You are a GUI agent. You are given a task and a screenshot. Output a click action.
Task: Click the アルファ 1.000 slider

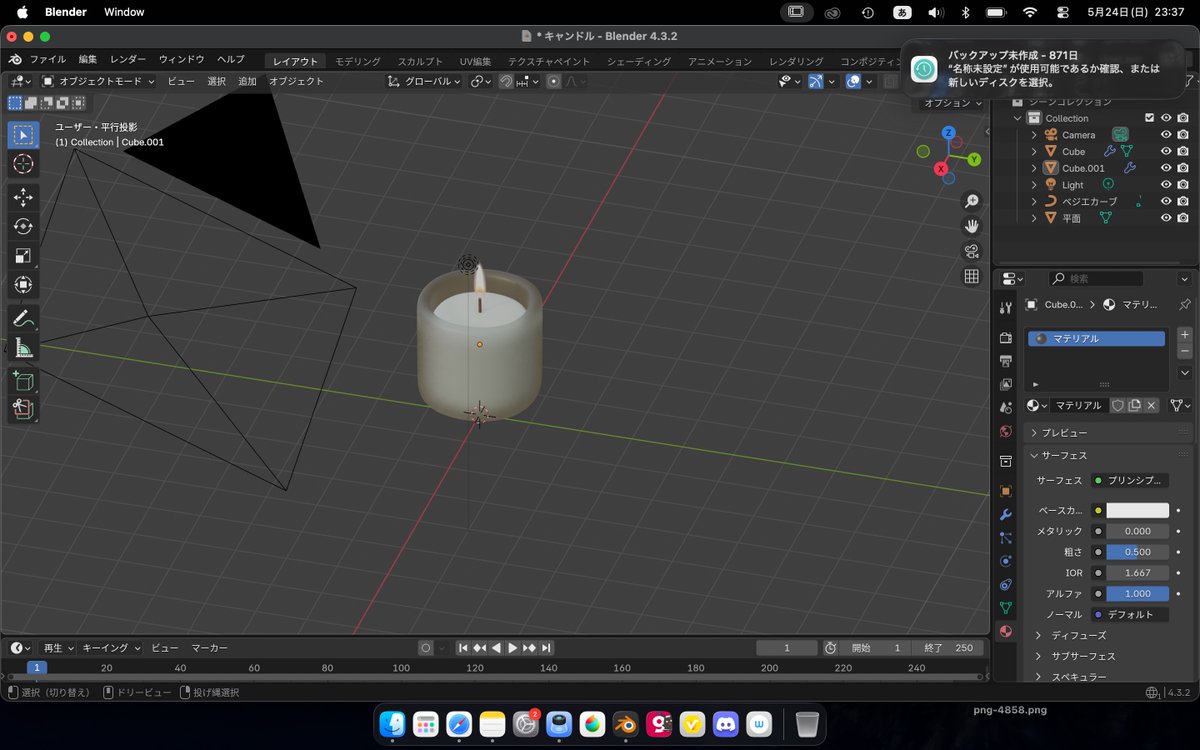1137,594
